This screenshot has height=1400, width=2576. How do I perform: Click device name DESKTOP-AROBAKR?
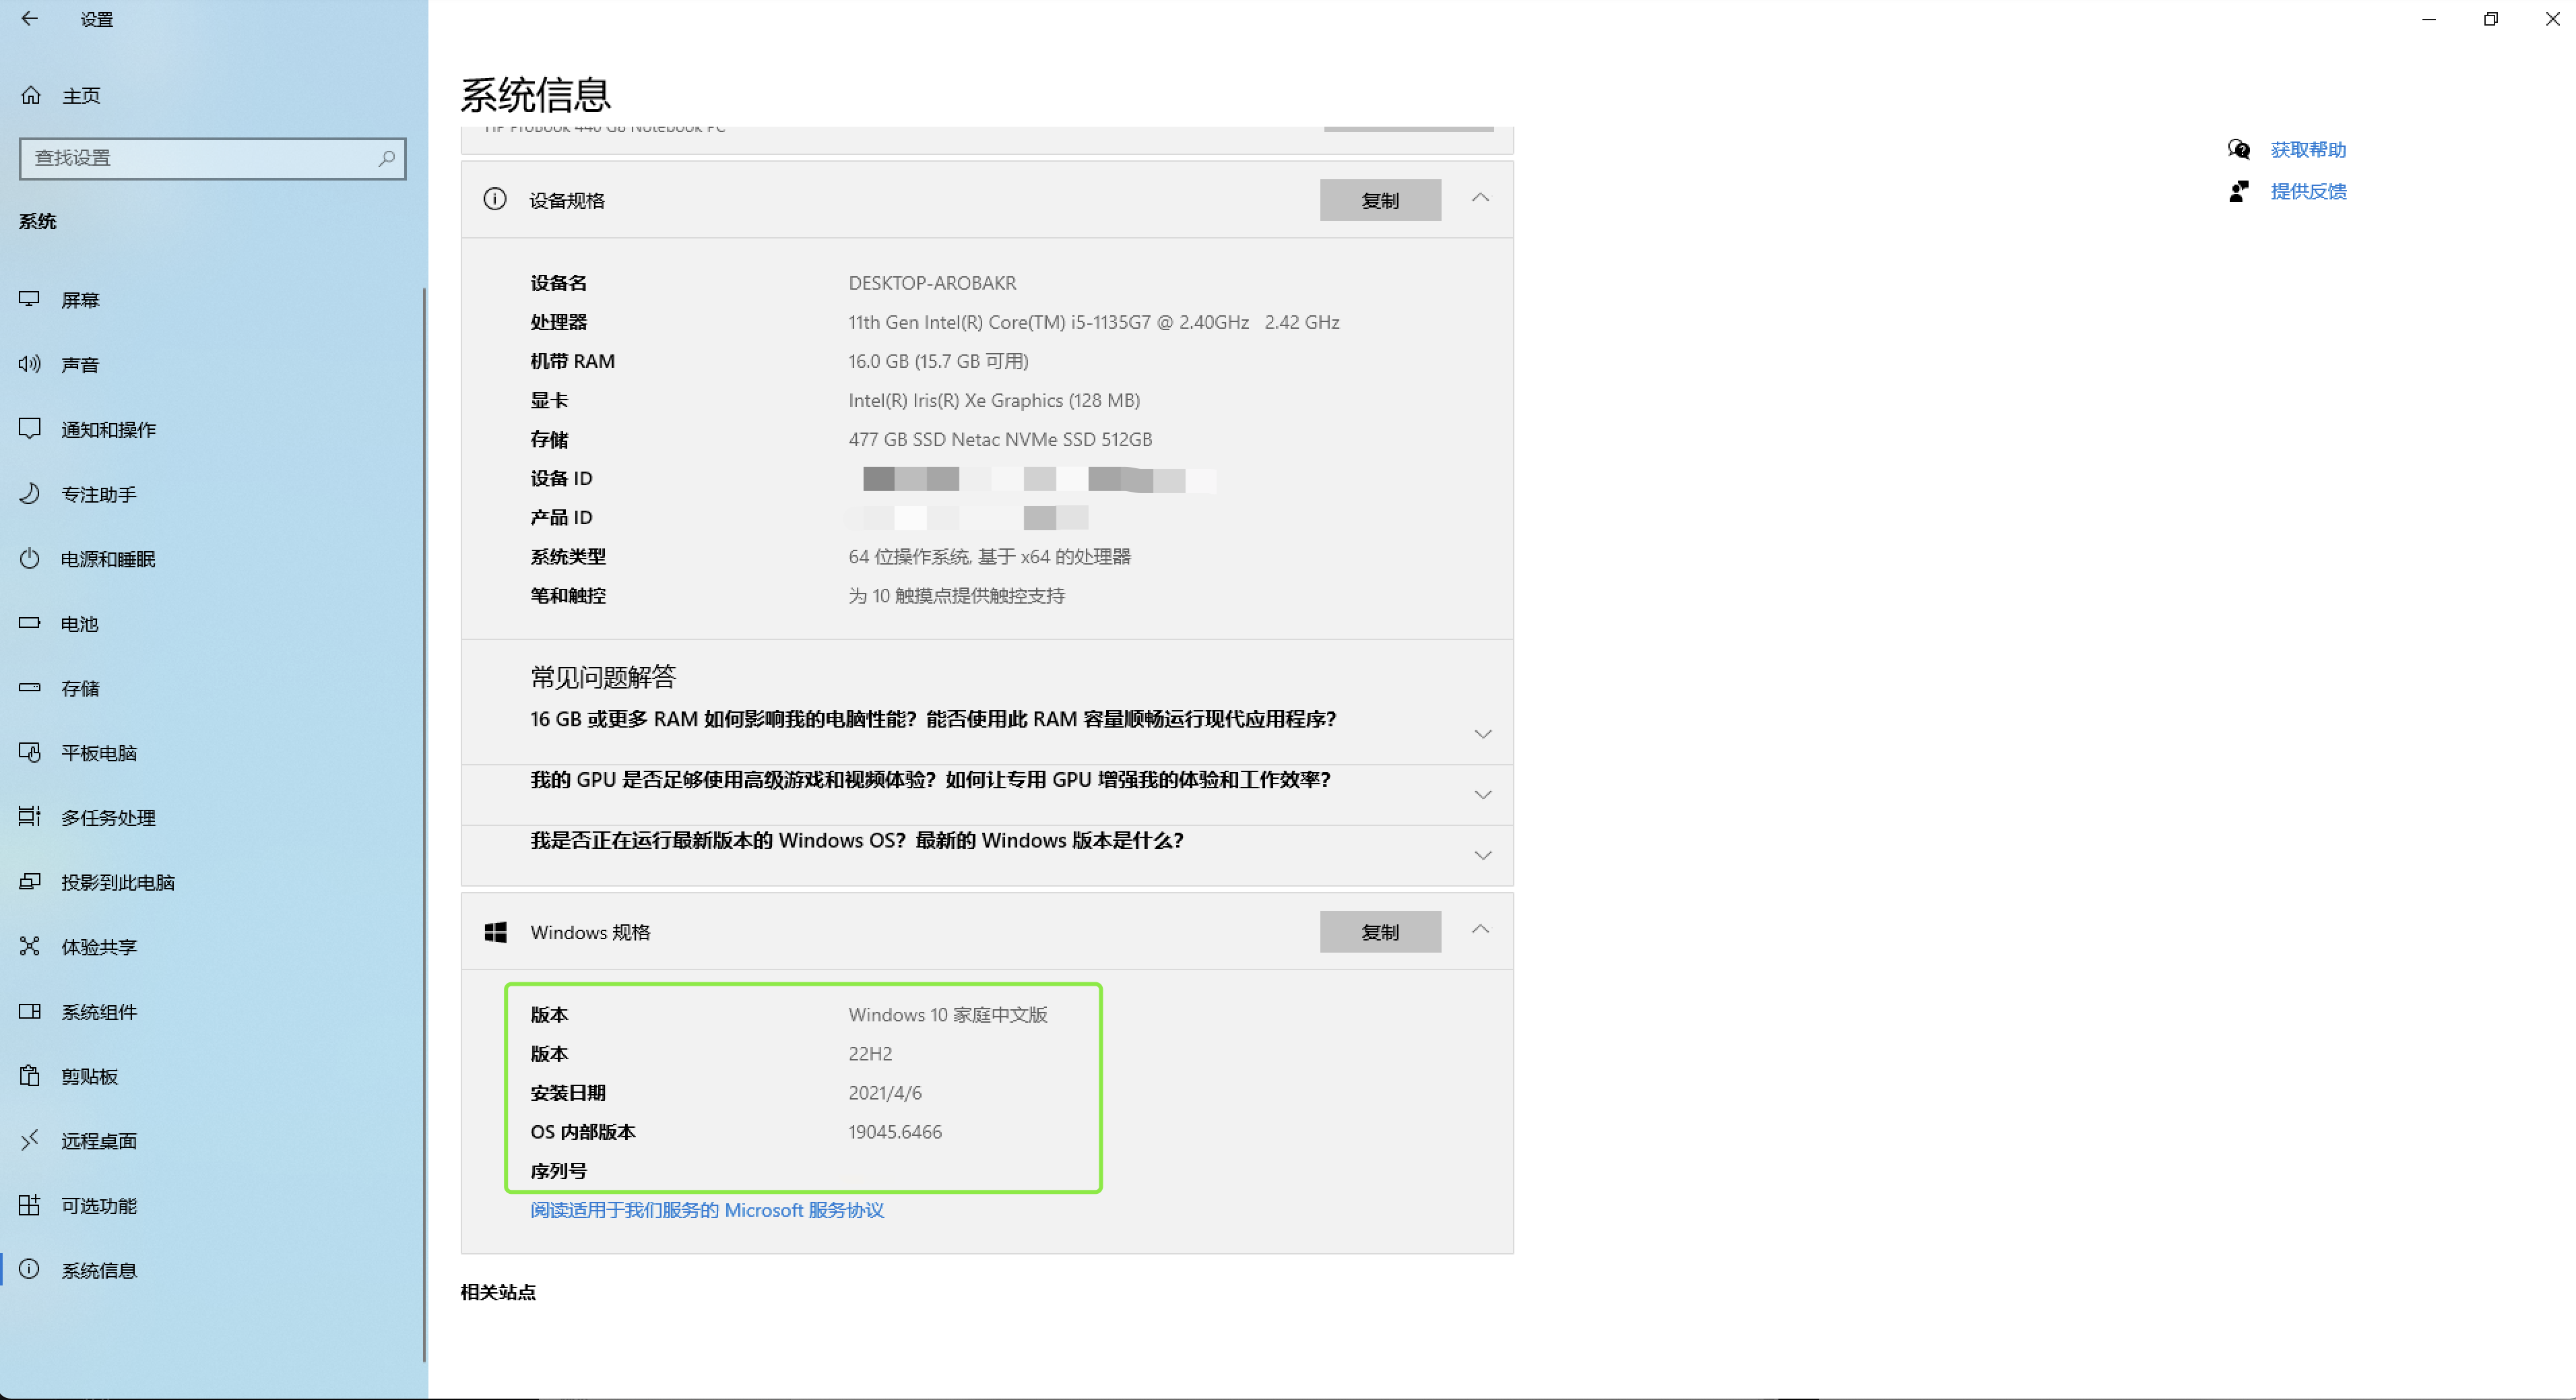932,283
